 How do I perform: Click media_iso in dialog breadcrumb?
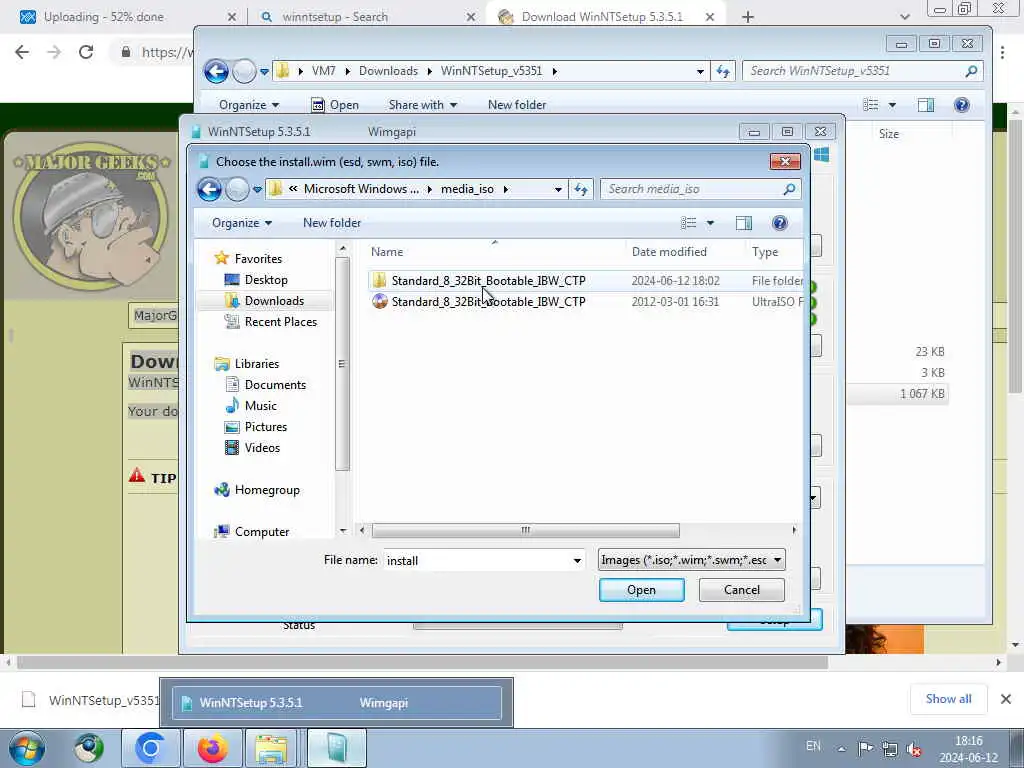coord(467,189)
